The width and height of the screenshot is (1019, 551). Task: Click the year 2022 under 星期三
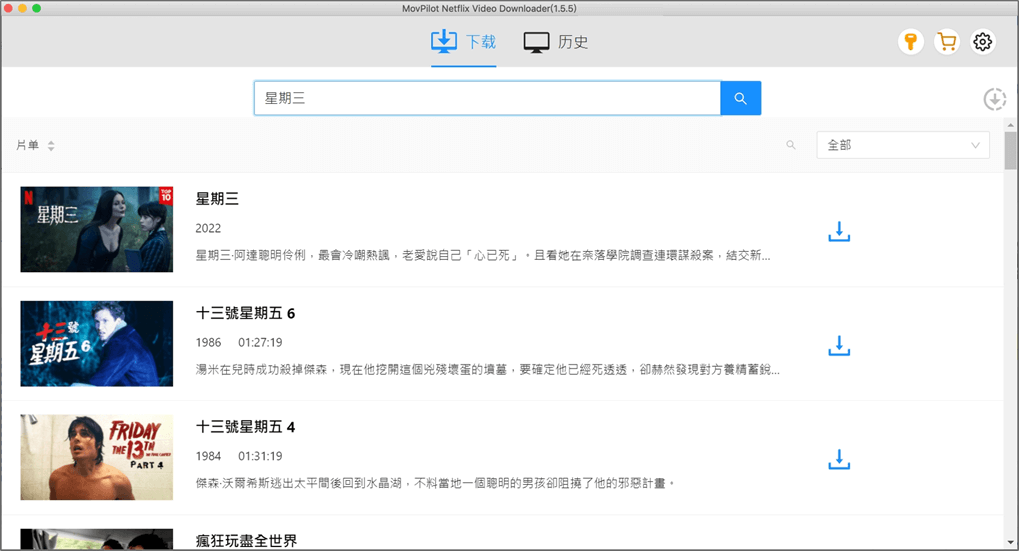coord(208,228)
